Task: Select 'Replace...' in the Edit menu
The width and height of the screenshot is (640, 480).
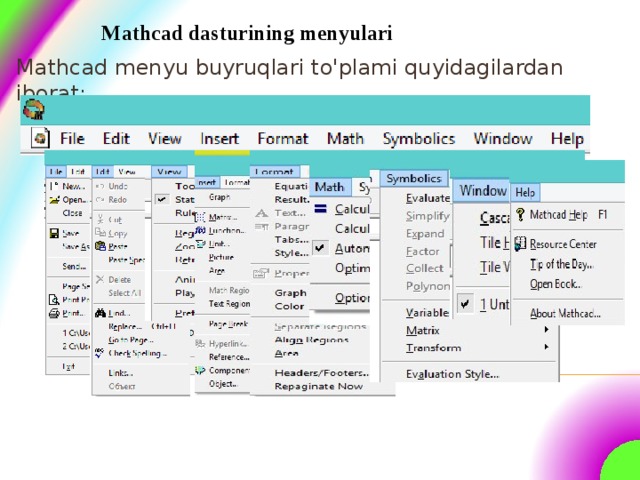Action: [125, 327]
